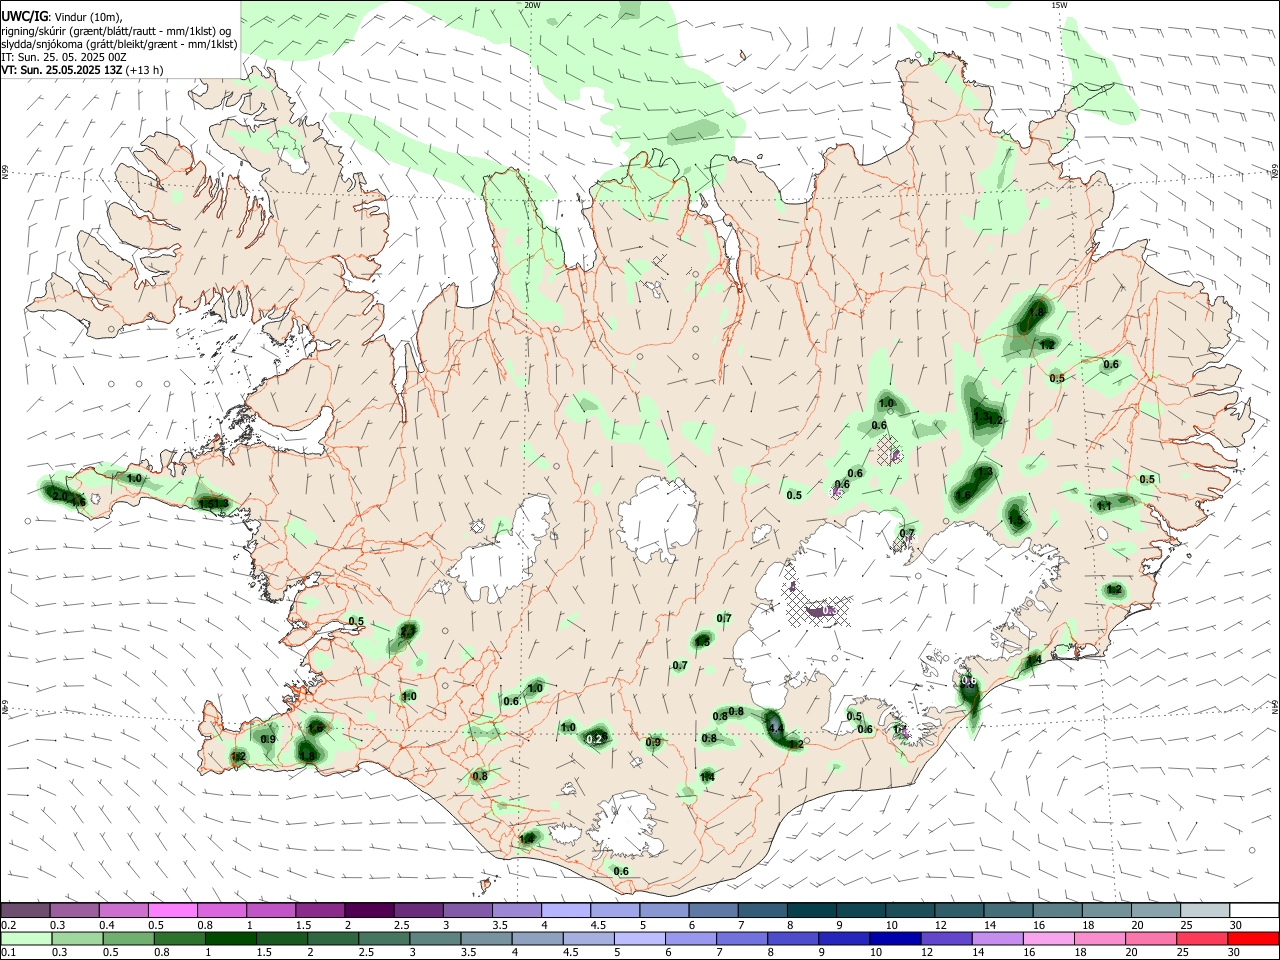Select the dark teal swatch labeled 8 in upper scale
This screenshot has width=1280, height=960.
click(x=810, y=910)
